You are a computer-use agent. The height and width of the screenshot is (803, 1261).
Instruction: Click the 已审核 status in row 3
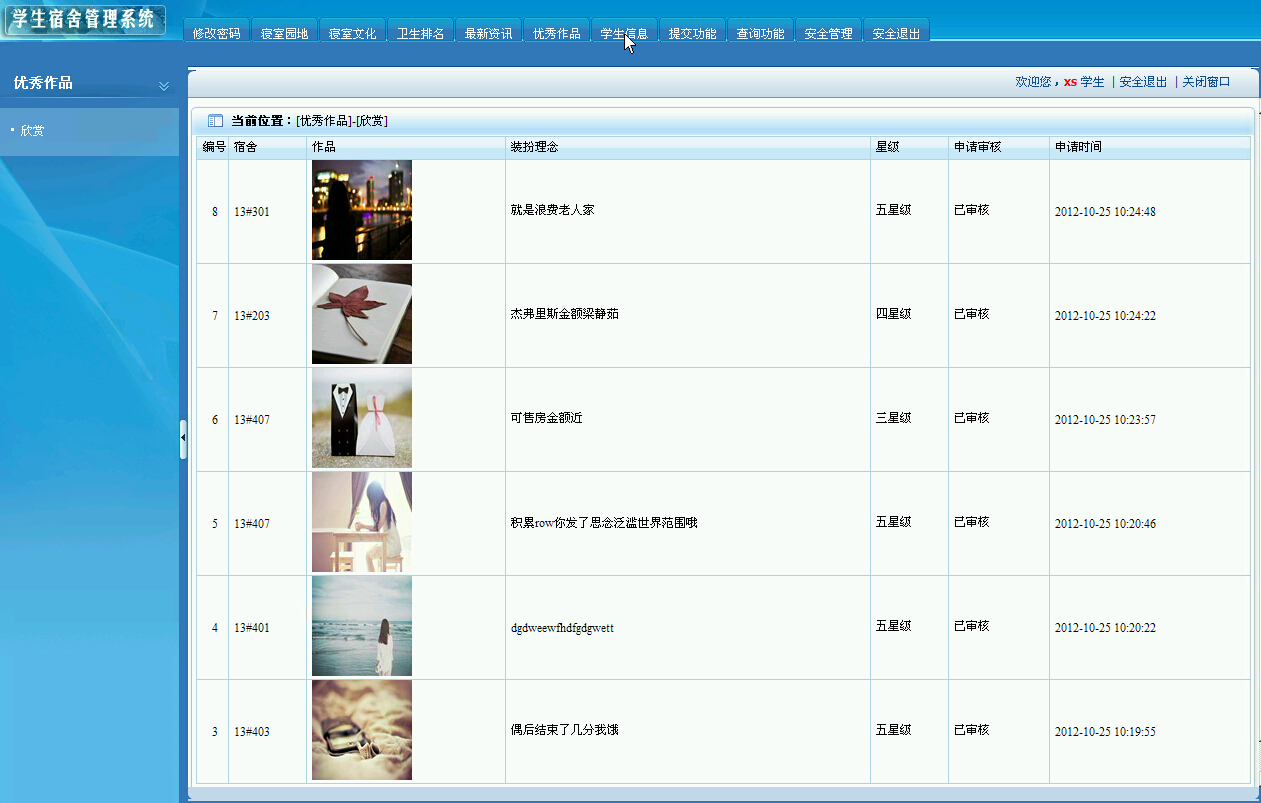click(x=971, y=730)
